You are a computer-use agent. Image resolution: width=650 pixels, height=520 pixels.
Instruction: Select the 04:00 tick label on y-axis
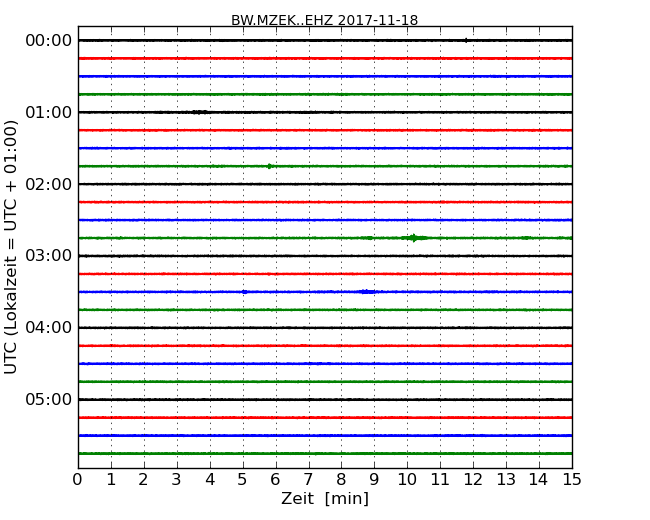click(x=48, y=328)
